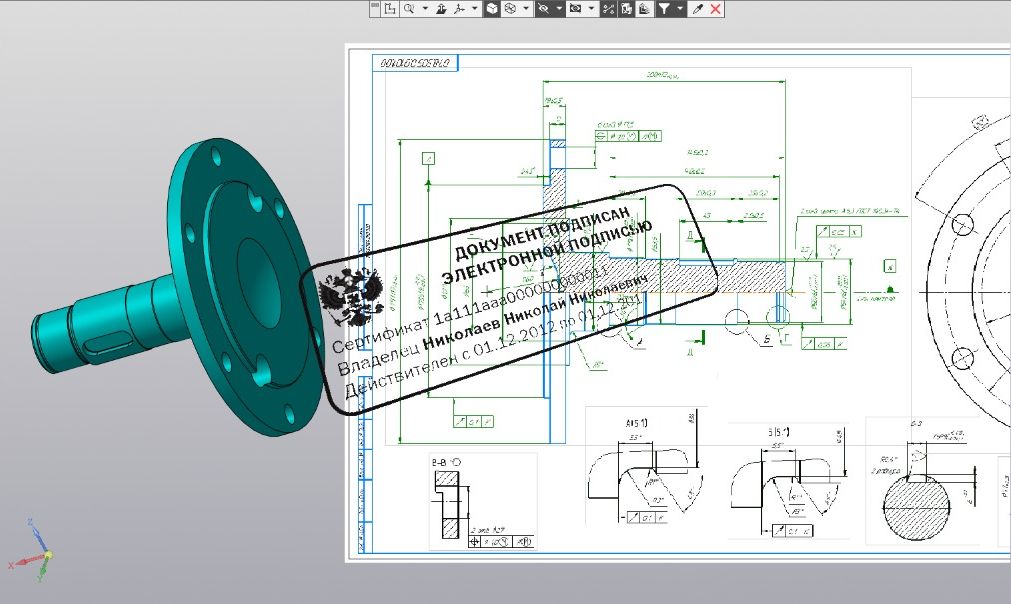Viewport: 1011px width, 604px height.
Task: Click the percent-style icon in toolbar
Action: [x=608, y=8]
